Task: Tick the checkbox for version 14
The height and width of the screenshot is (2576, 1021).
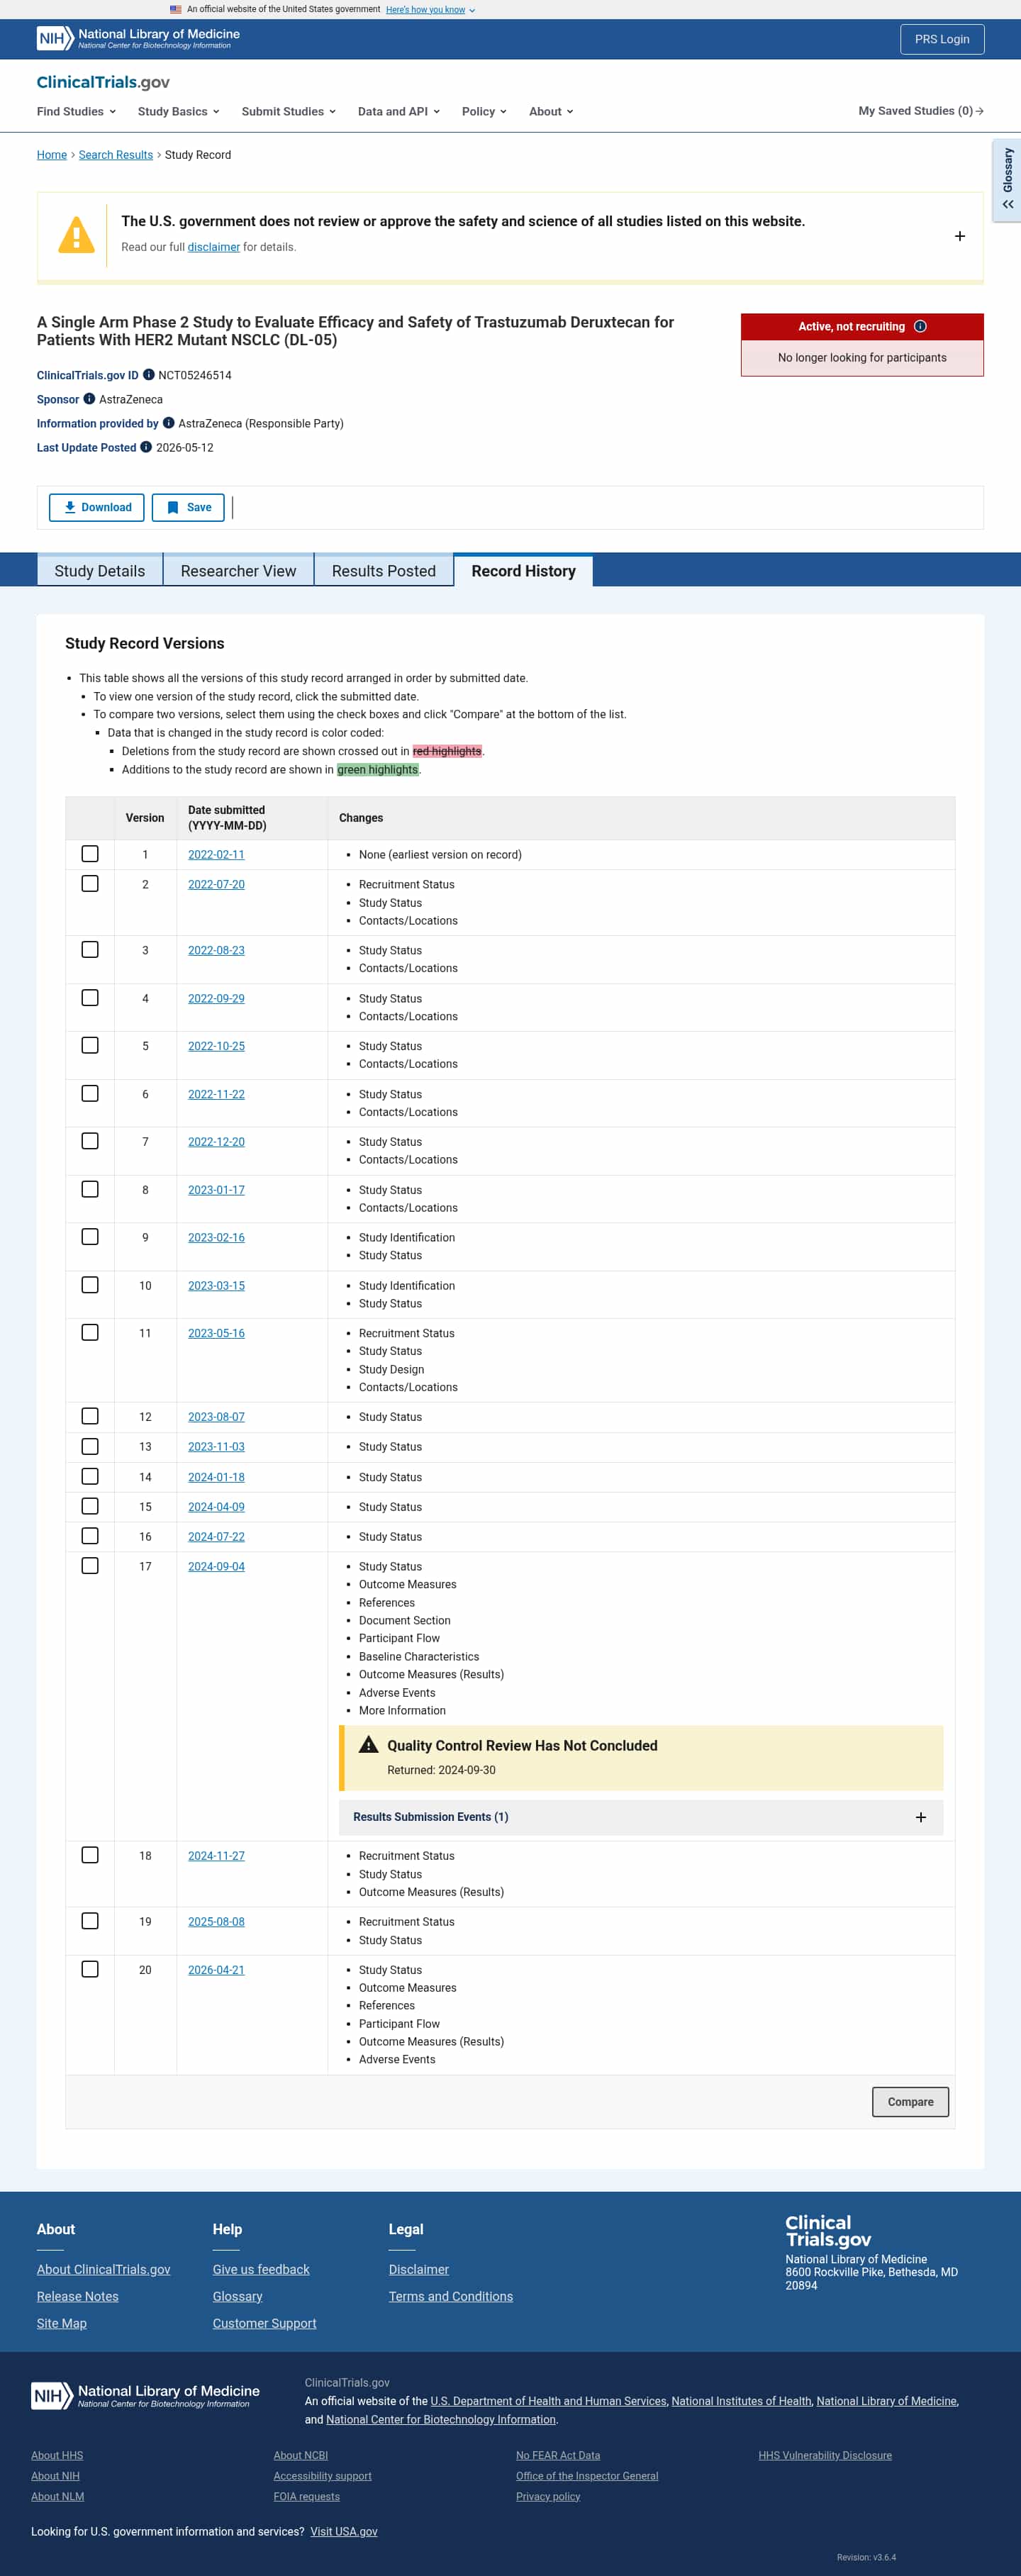Action: pyautogui.click(x=90, y=1476)
